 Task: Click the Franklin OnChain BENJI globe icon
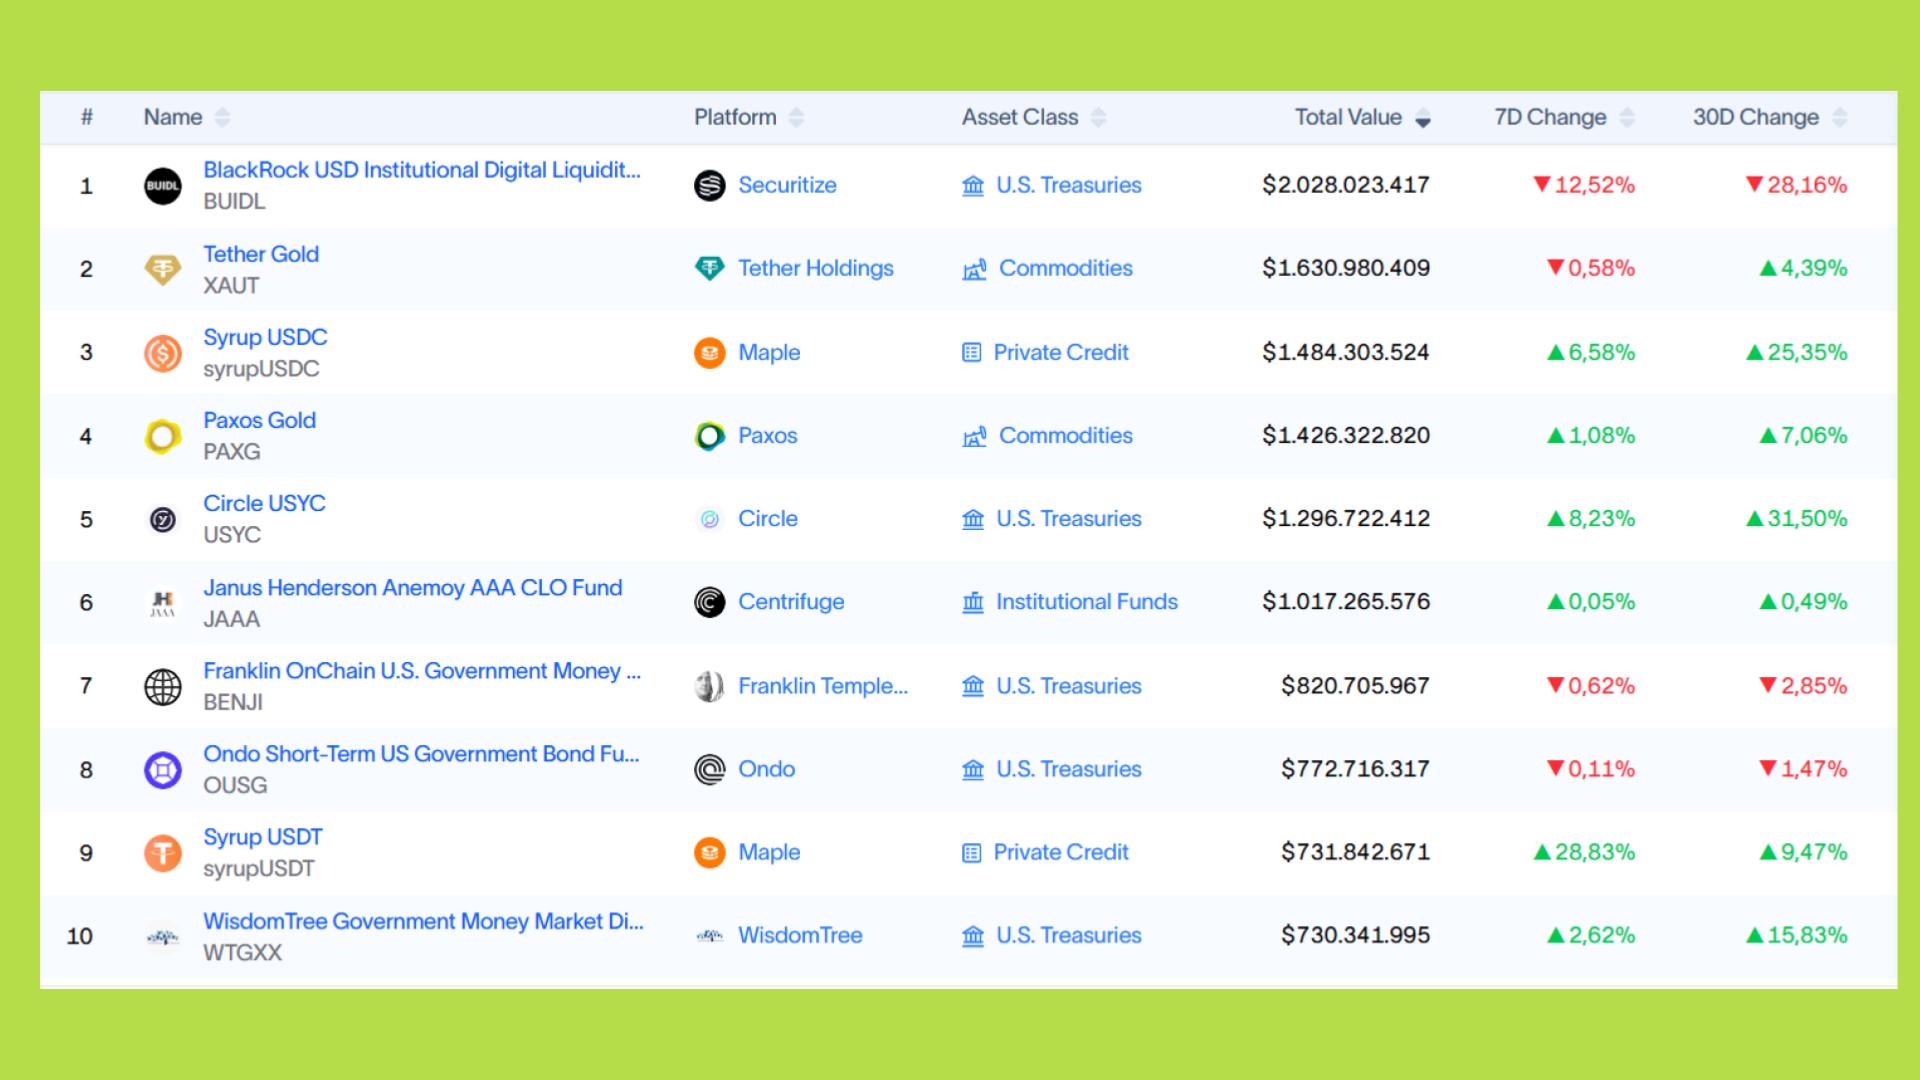(162, 687)
